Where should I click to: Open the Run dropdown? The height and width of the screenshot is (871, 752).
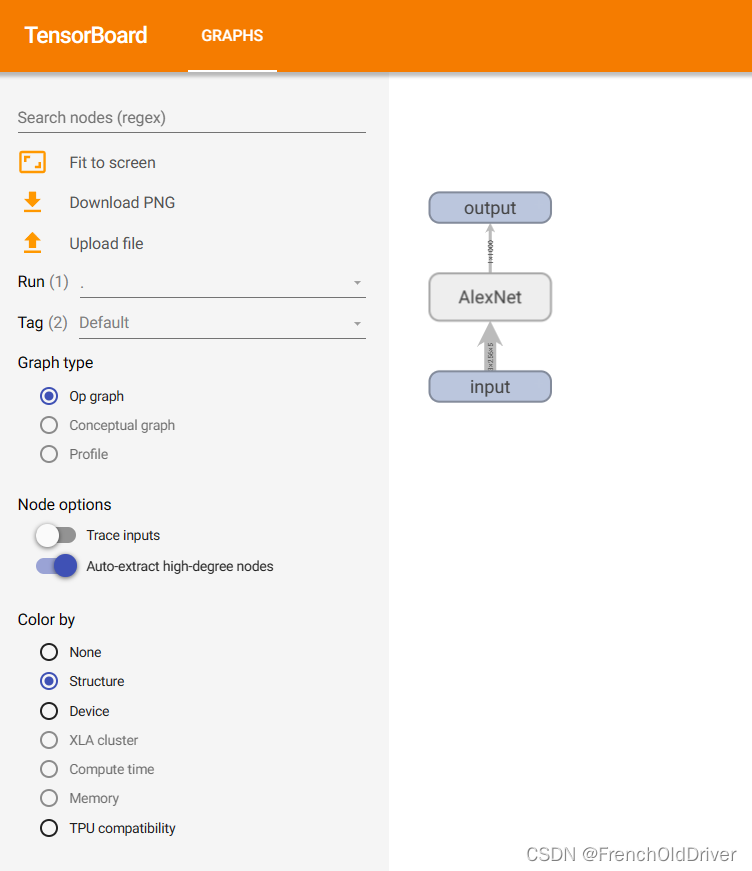coord(222,283)
